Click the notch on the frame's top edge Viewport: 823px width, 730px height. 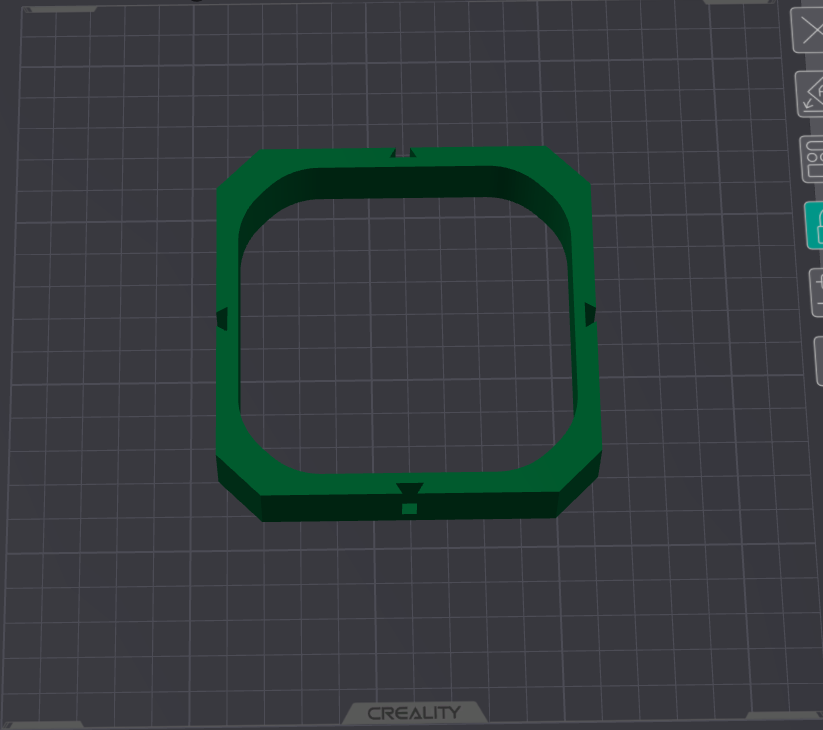coord(403,153)
